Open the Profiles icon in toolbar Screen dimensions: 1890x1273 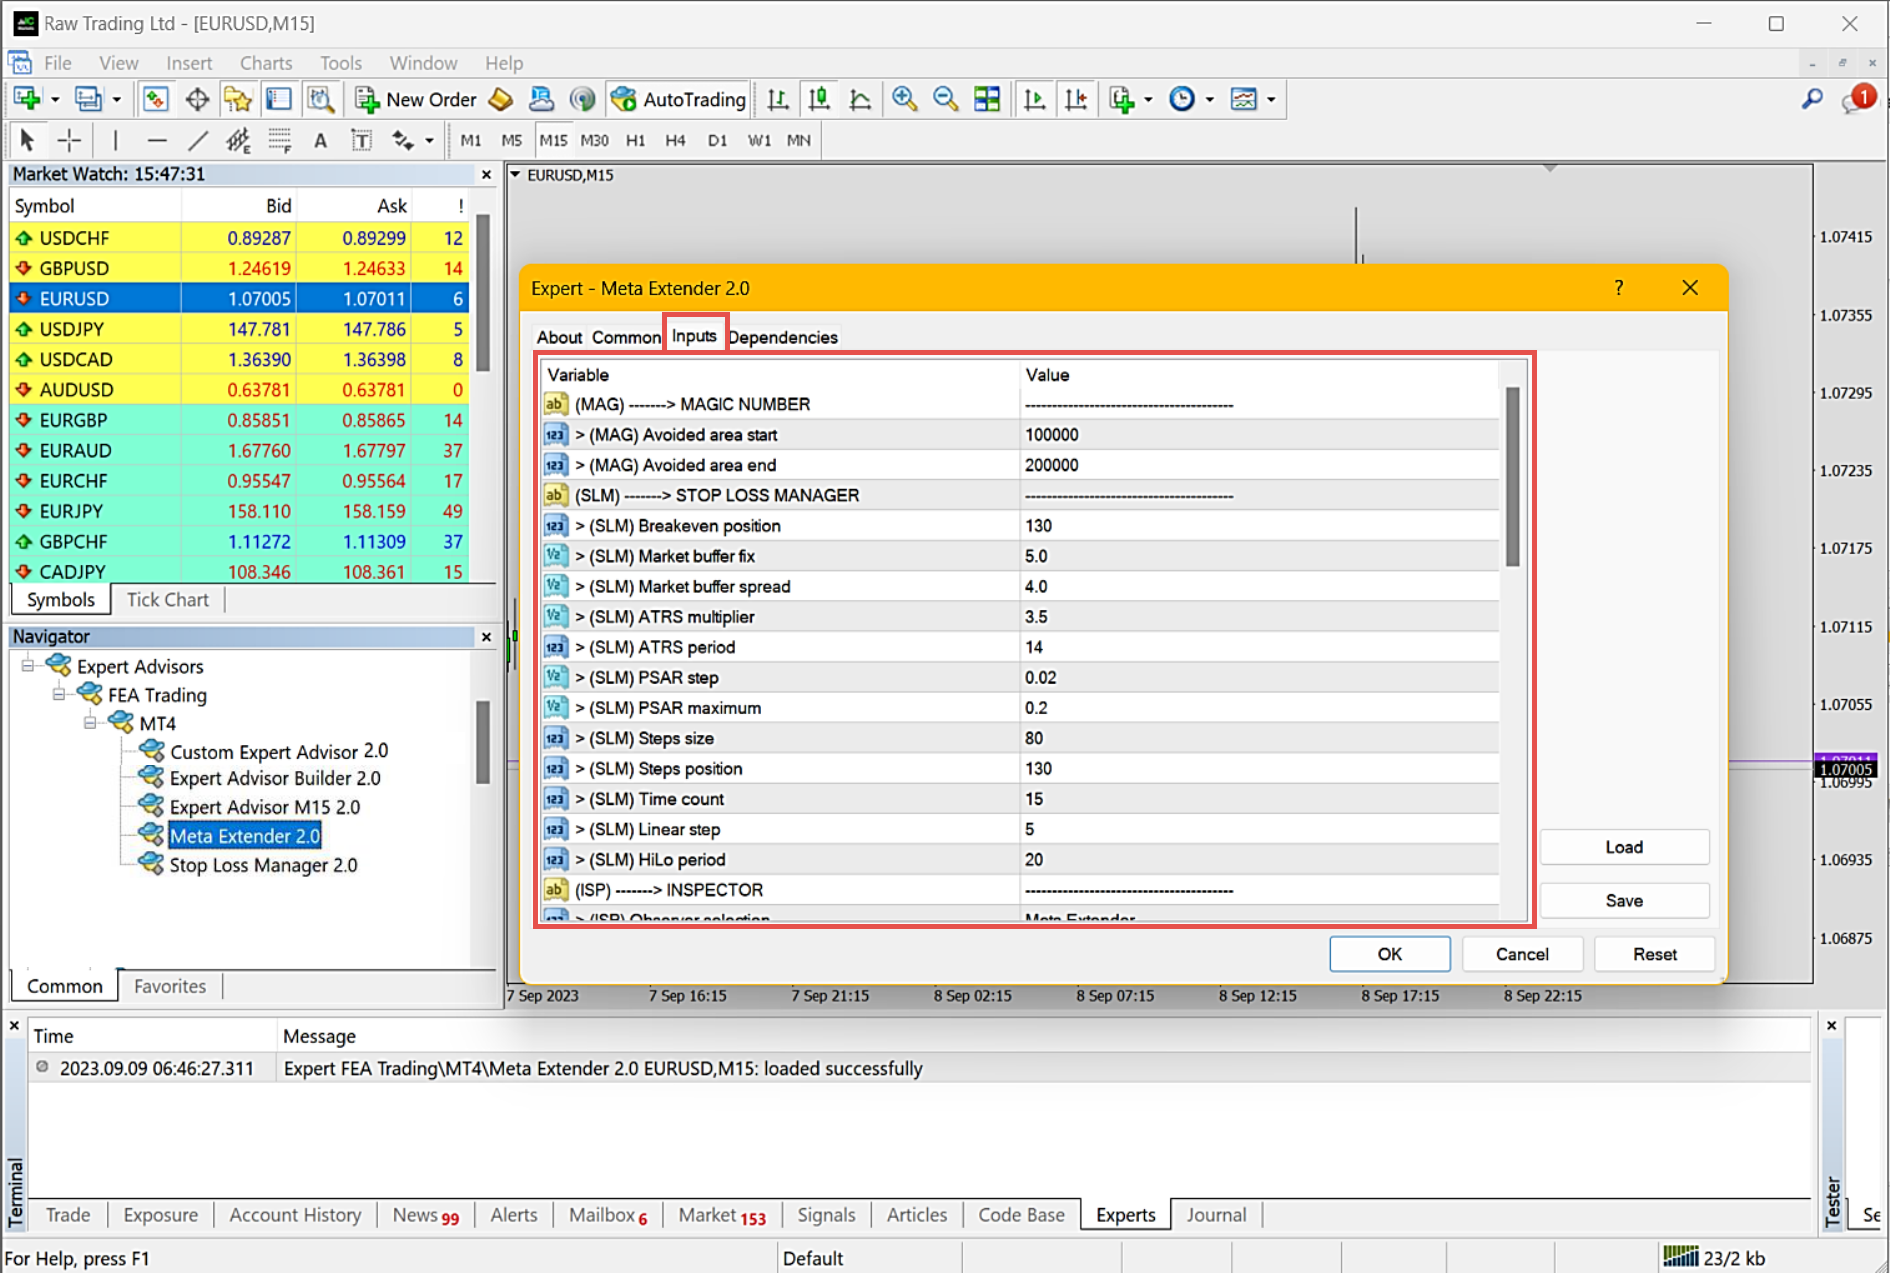(89, 99)
